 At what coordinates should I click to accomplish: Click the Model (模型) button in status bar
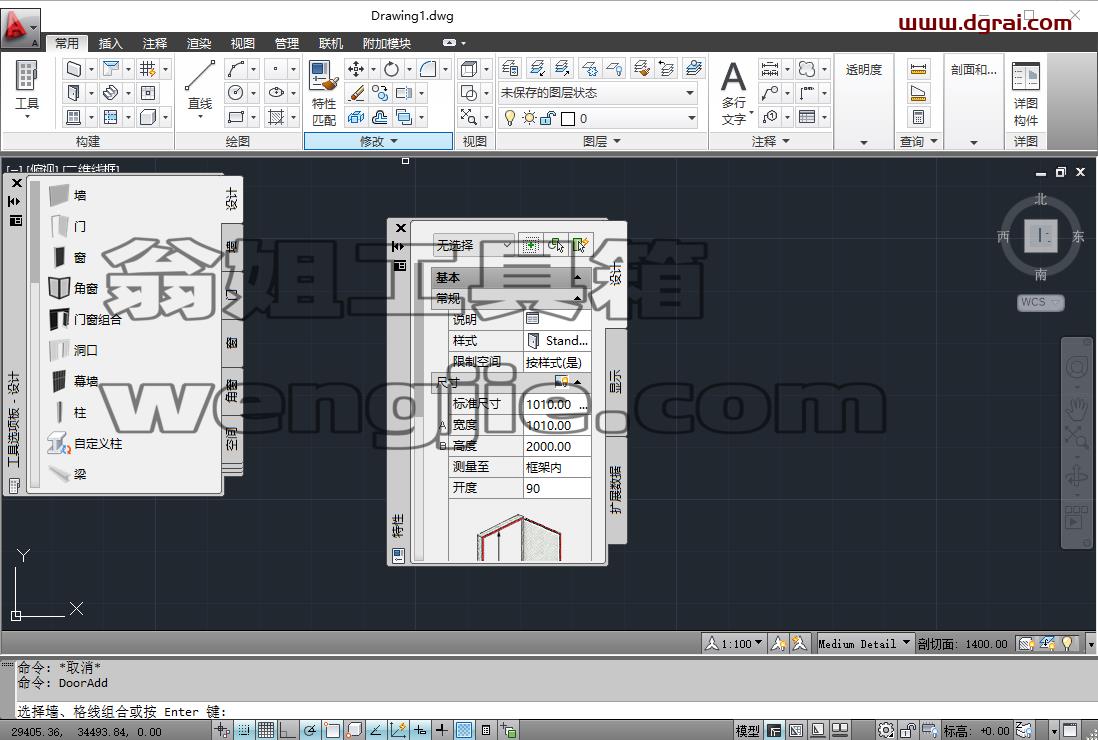747,731
